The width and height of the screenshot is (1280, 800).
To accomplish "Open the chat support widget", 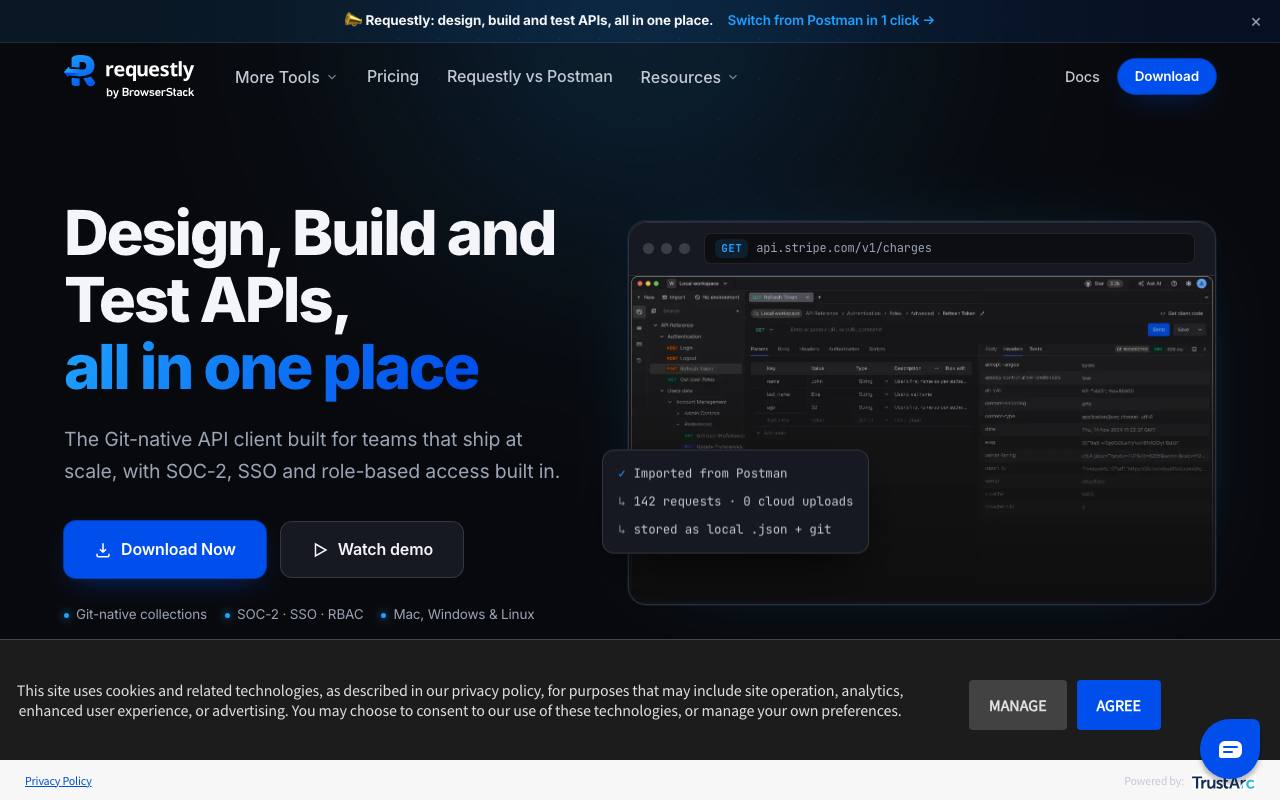I will (1230, 749).
